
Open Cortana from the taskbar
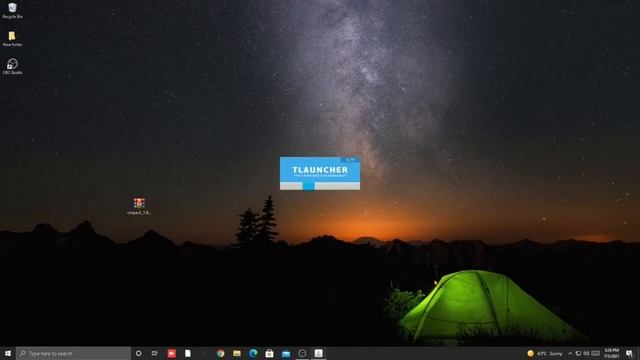[x=138, y=353]
